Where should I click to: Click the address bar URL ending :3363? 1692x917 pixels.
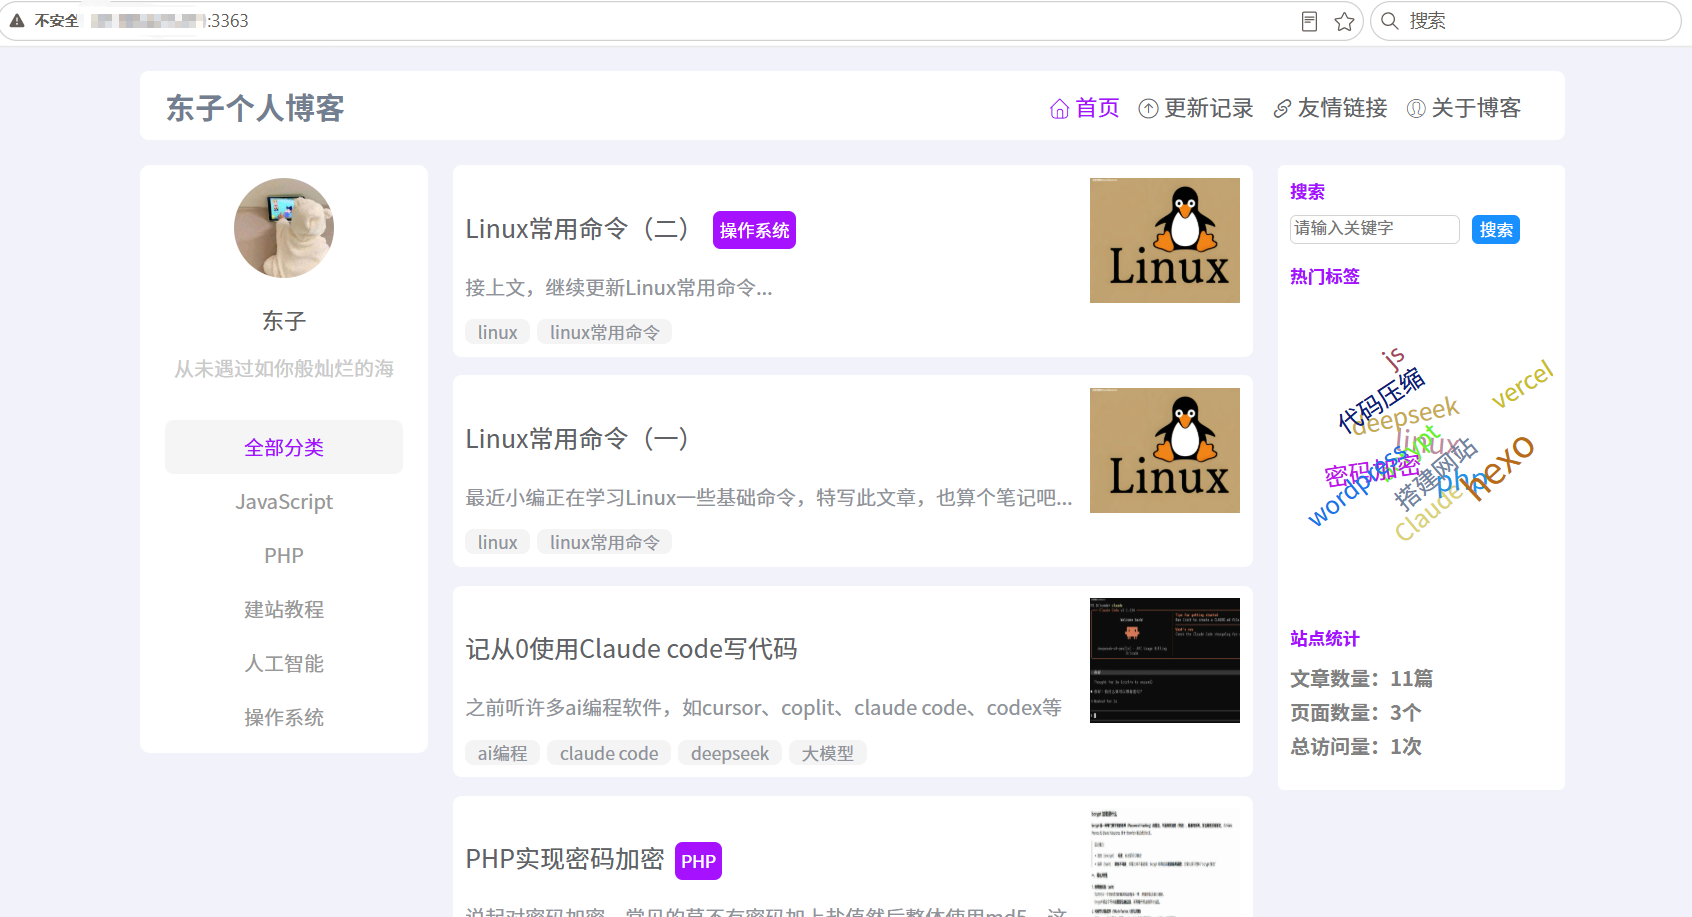tap(170, 21)
